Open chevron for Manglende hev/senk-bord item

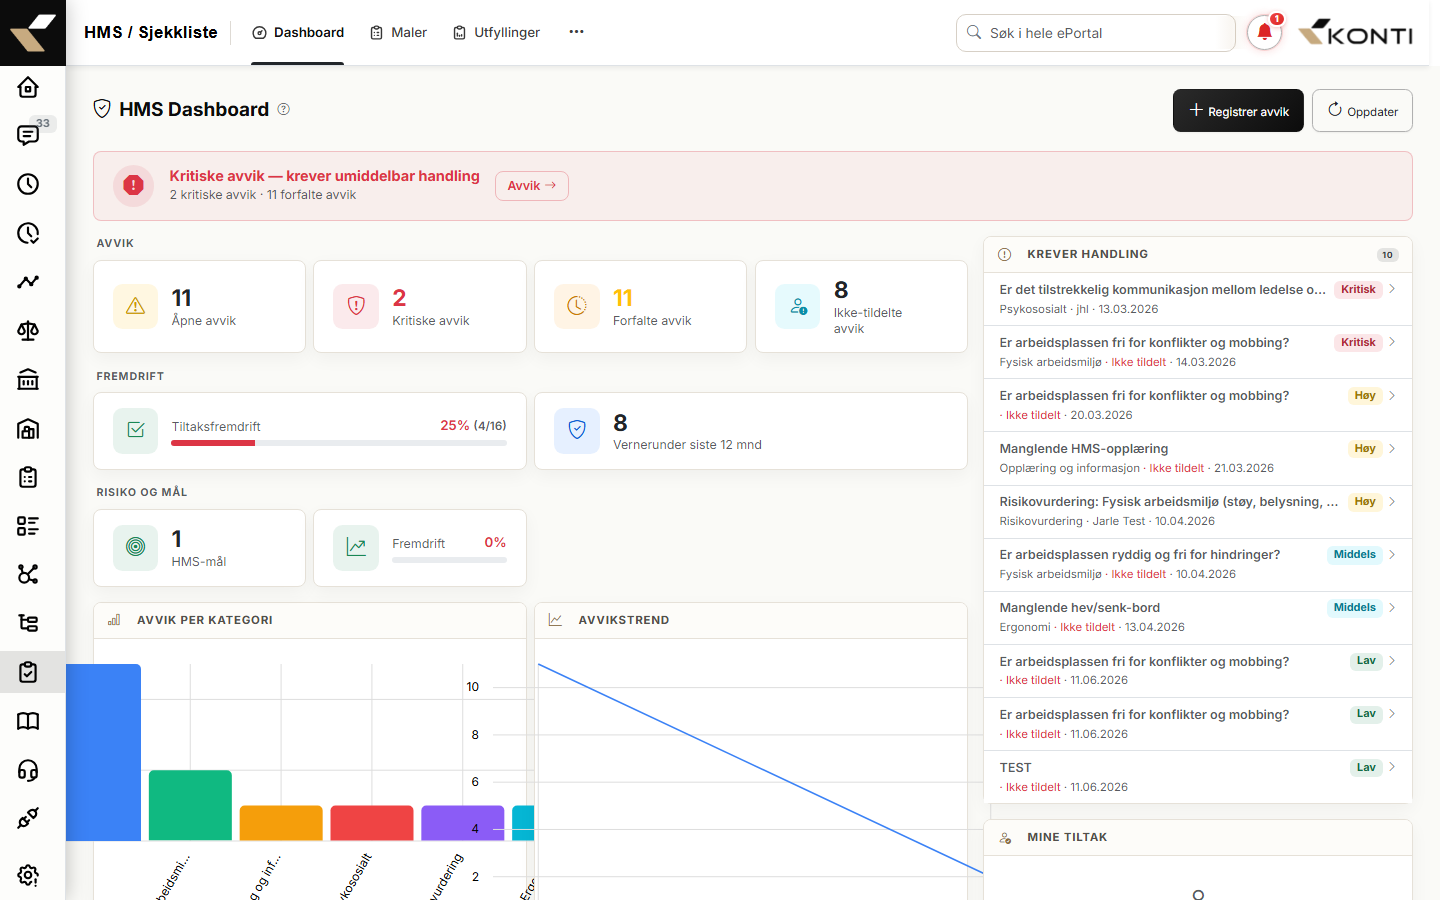(1392, 608)
